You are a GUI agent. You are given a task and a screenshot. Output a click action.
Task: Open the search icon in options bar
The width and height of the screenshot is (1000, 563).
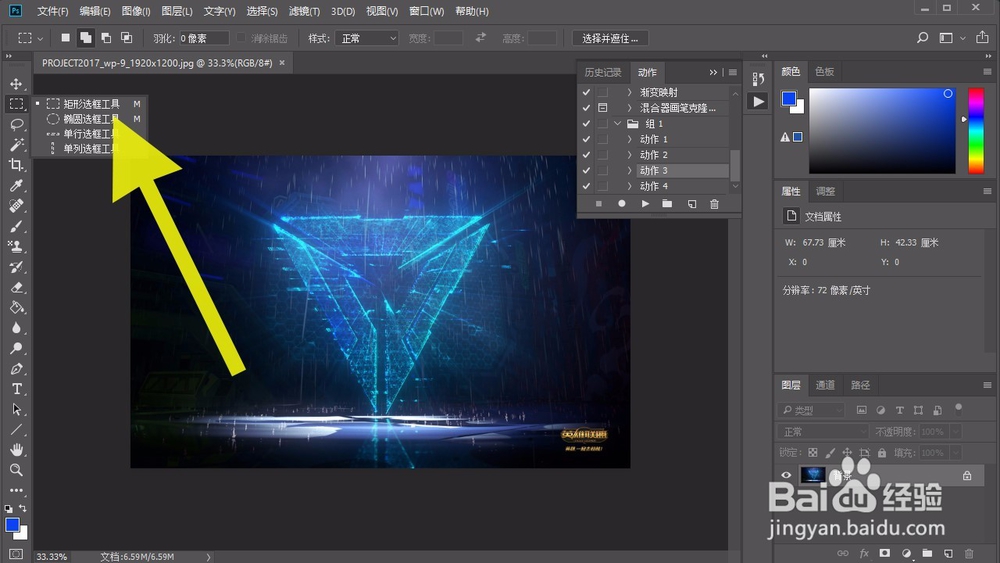click(x=922, y=38)
